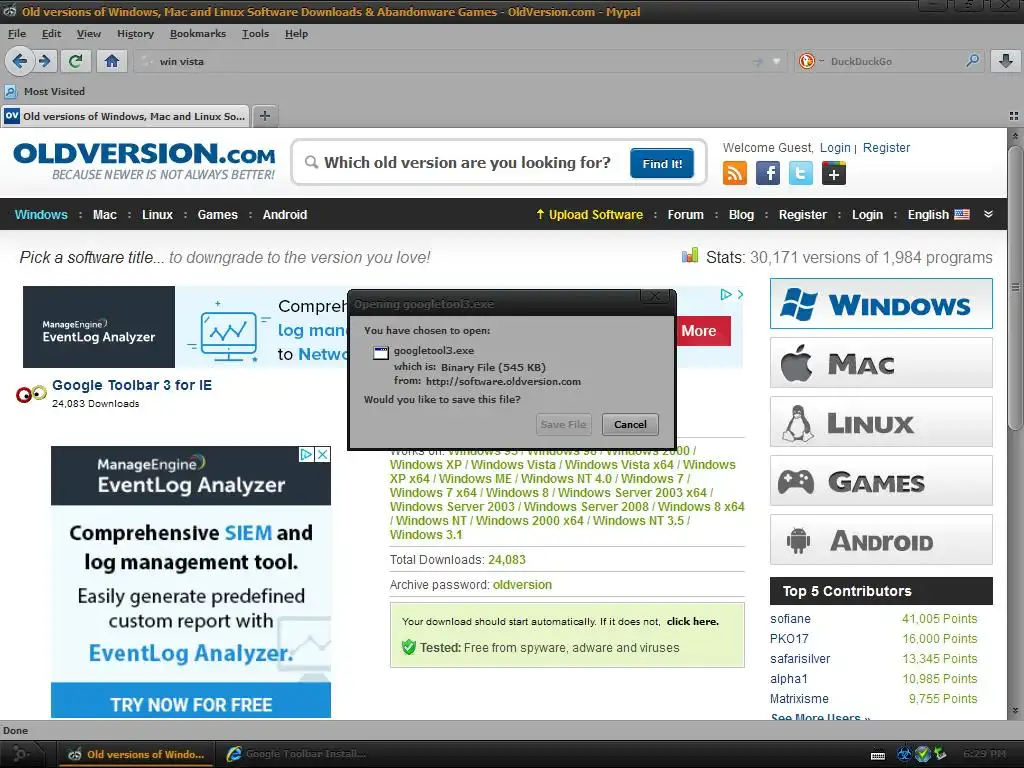Open the Forum nav link
Screen dimensions: 1024x768
coord(685,214)
